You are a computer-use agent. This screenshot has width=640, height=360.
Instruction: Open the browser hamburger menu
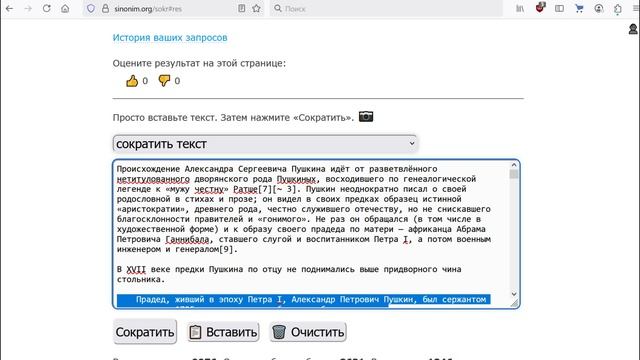635,8
